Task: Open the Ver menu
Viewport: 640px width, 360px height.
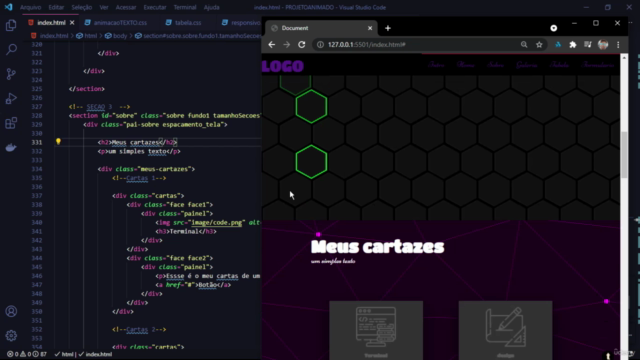Action: [104, 7]
